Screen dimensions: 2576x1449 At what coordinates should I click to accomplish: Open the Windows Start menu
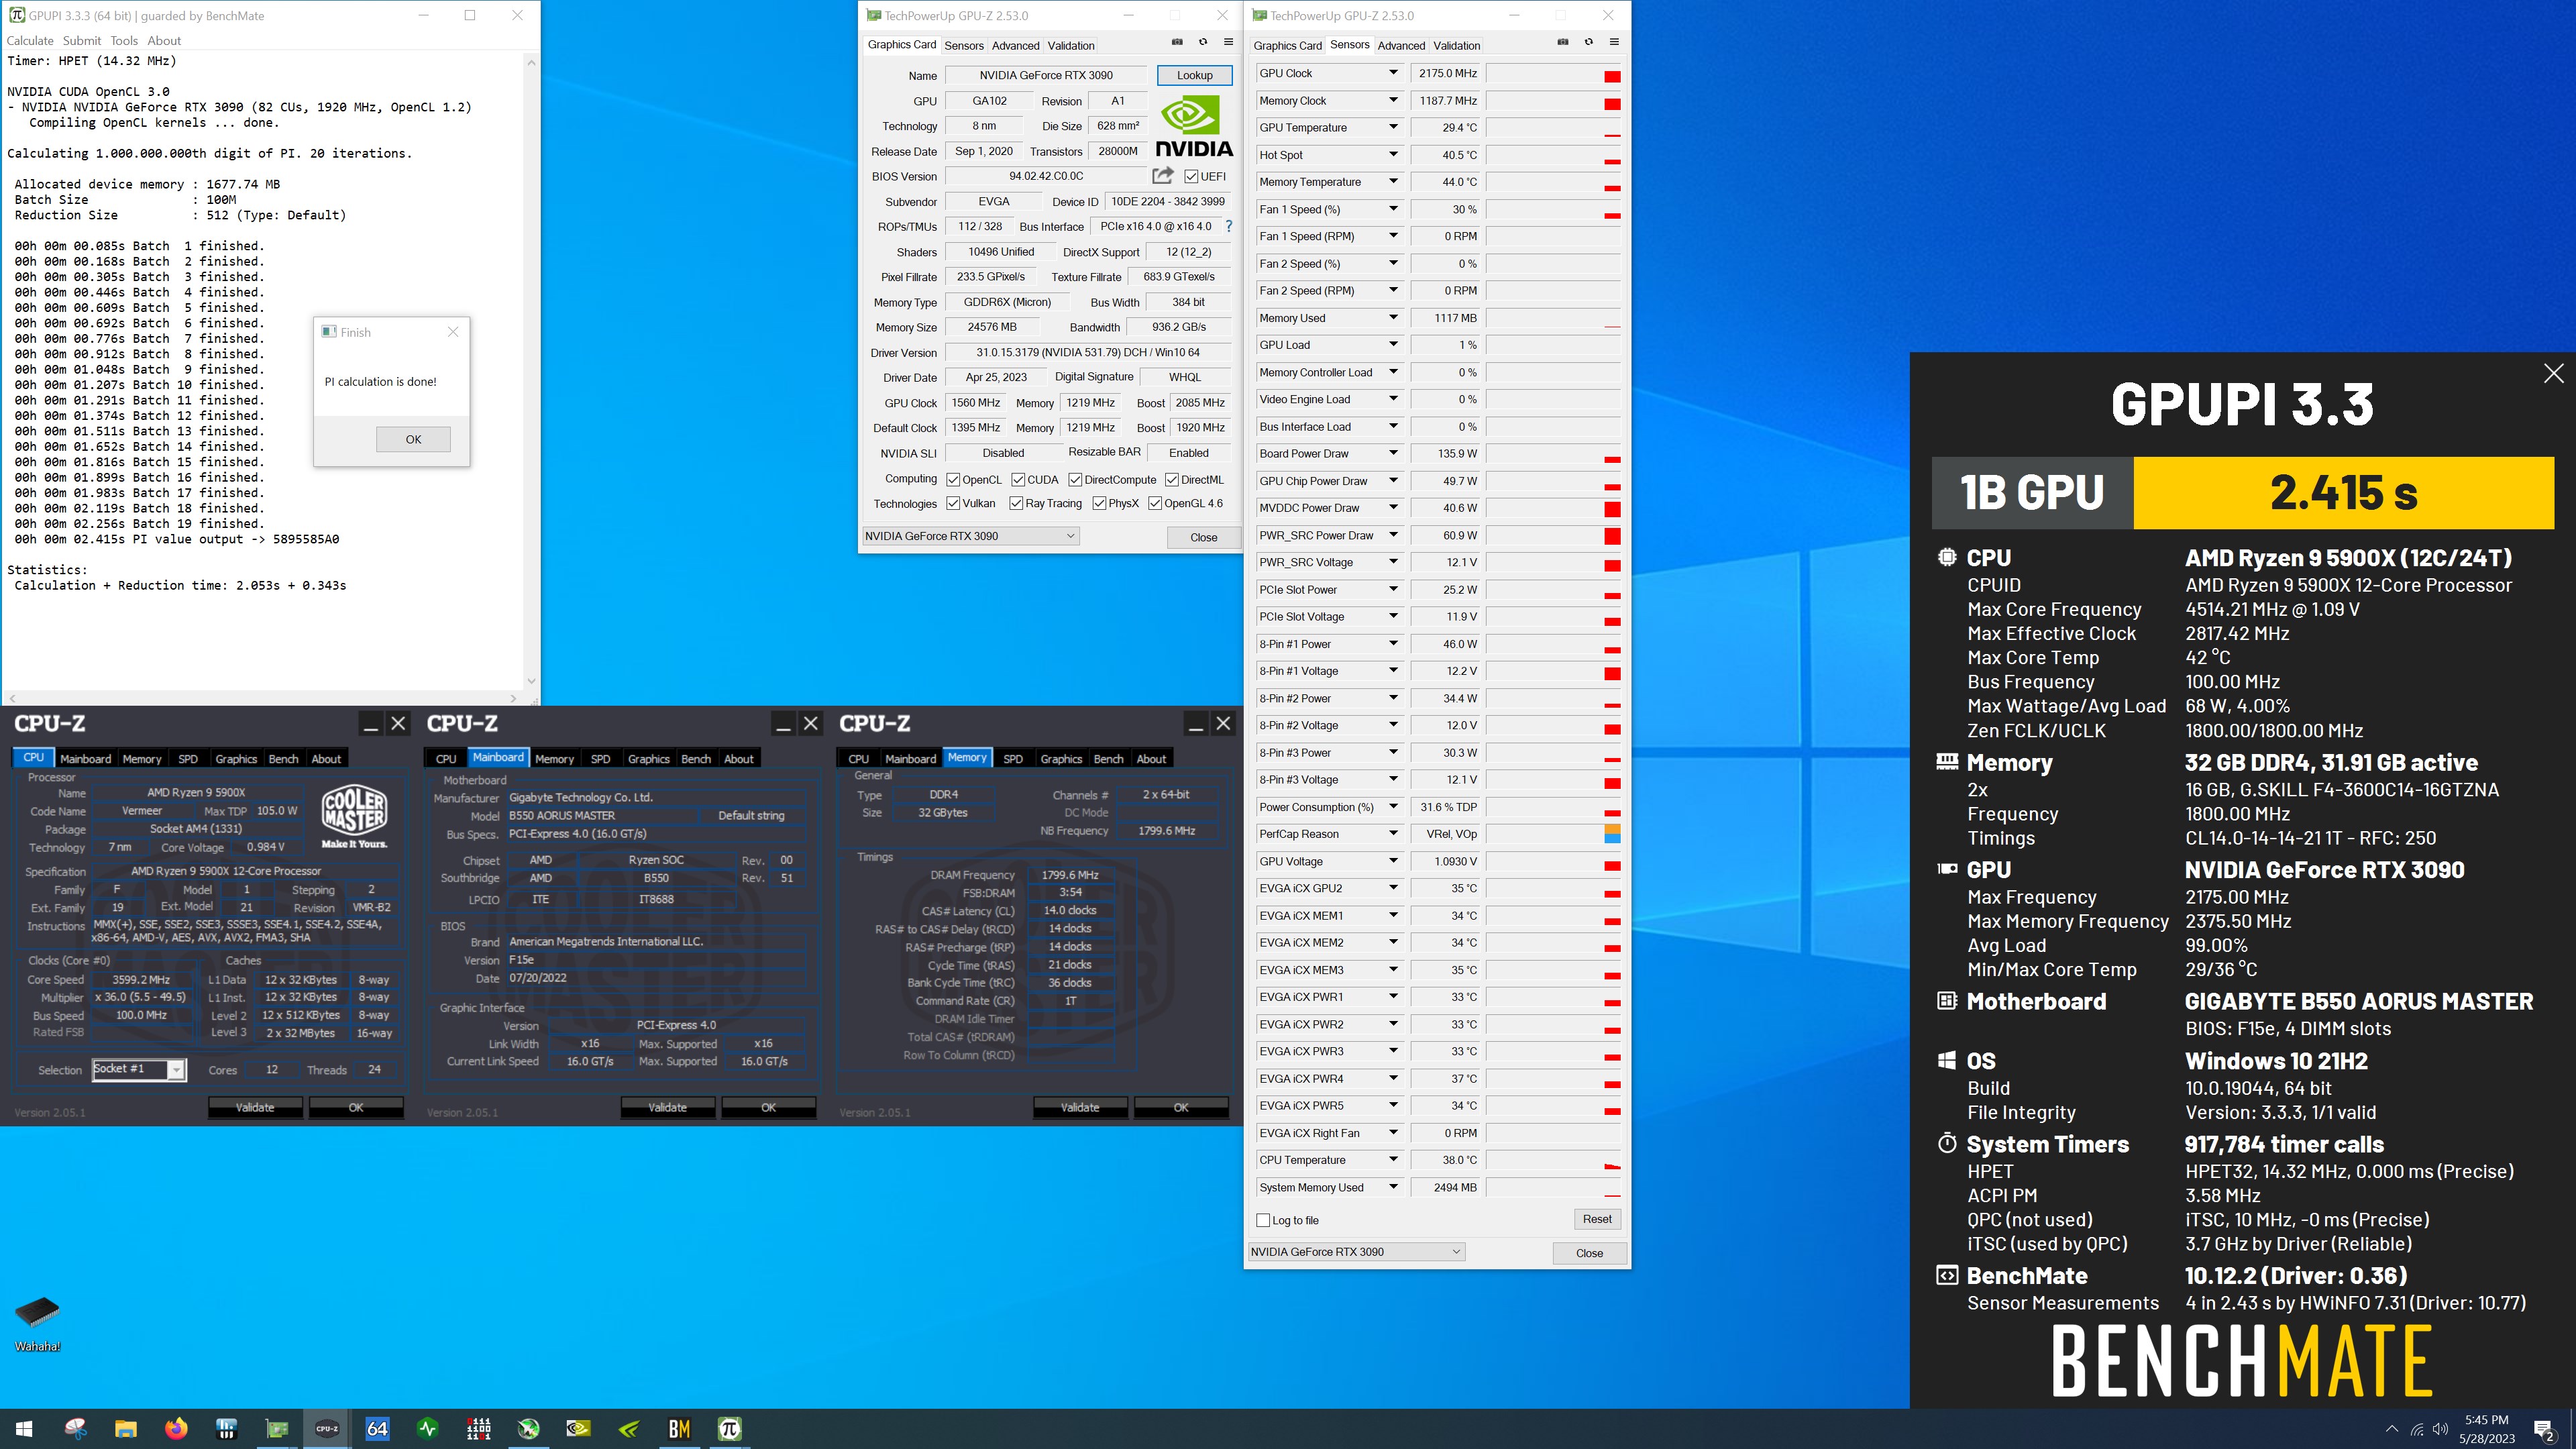click(24, 1428)
